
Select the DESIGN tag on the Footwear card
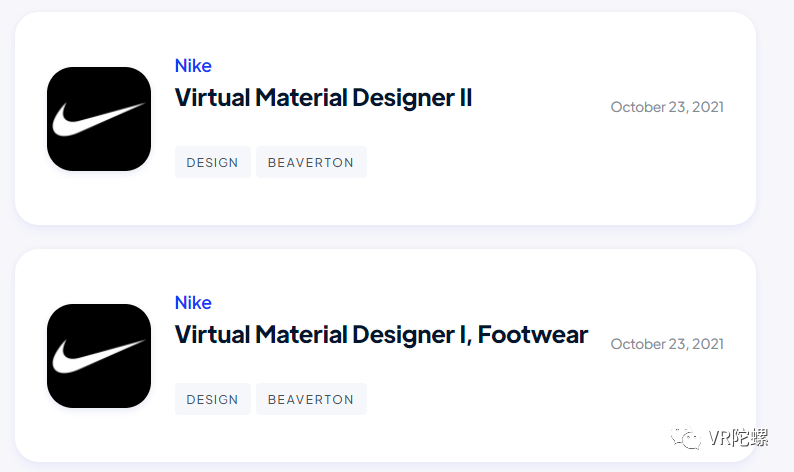click(x=213, y=399)
